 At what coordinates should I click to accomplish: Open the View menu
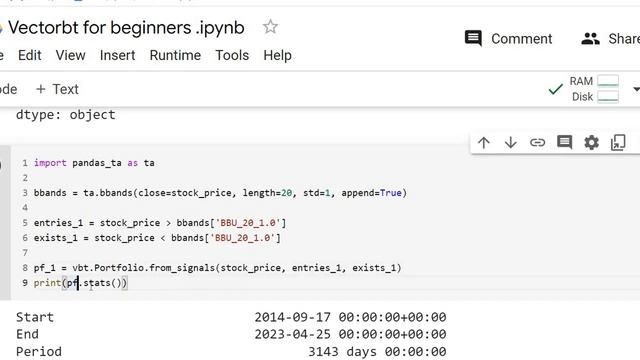click(71, 55)
